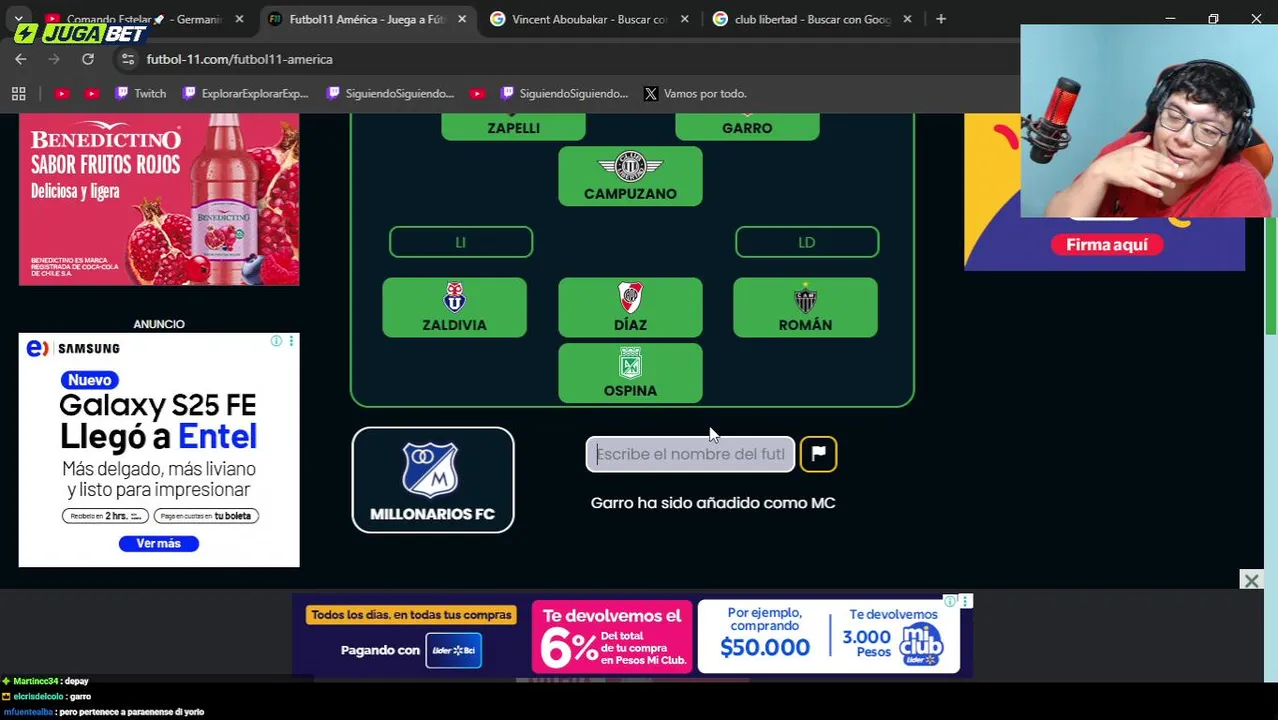Open second SiguiendoSiguiendo... Twitch bookmark

pos(564,93)
